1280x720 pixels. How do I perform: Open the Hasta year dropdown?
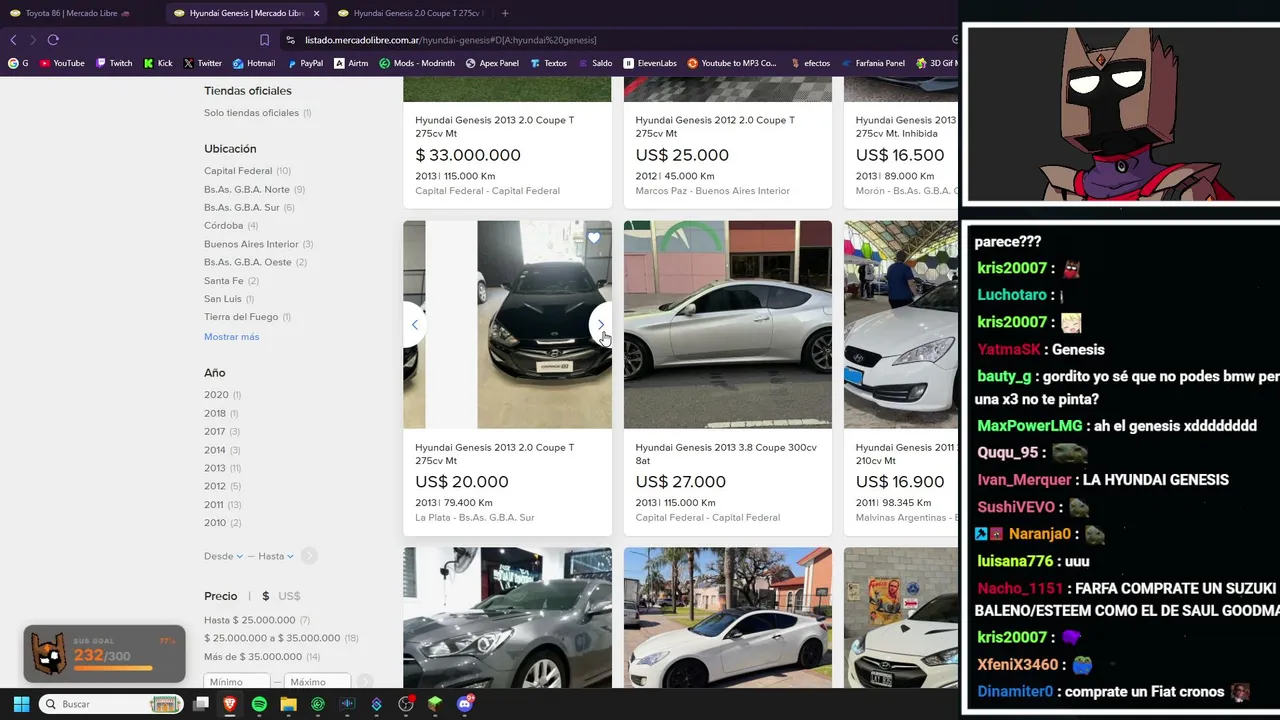coord(276,556)
